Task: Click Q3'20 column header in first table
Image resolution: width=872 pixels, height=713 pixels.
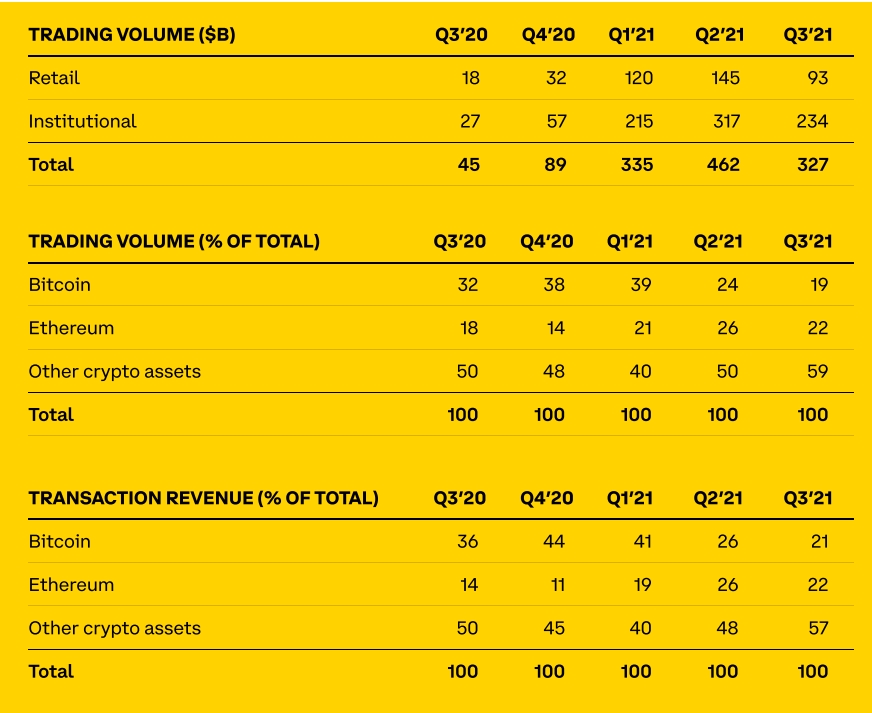Action: click(461, 34)
